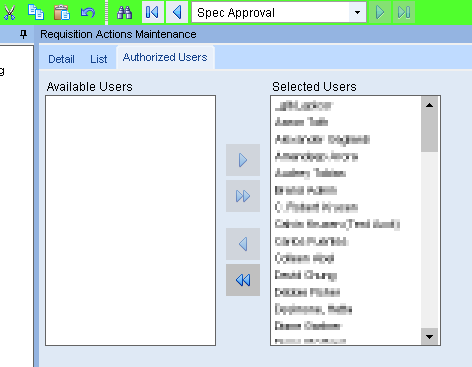Click inside the Spec Approval combo box
472x367 pixels.
(270, 13)
